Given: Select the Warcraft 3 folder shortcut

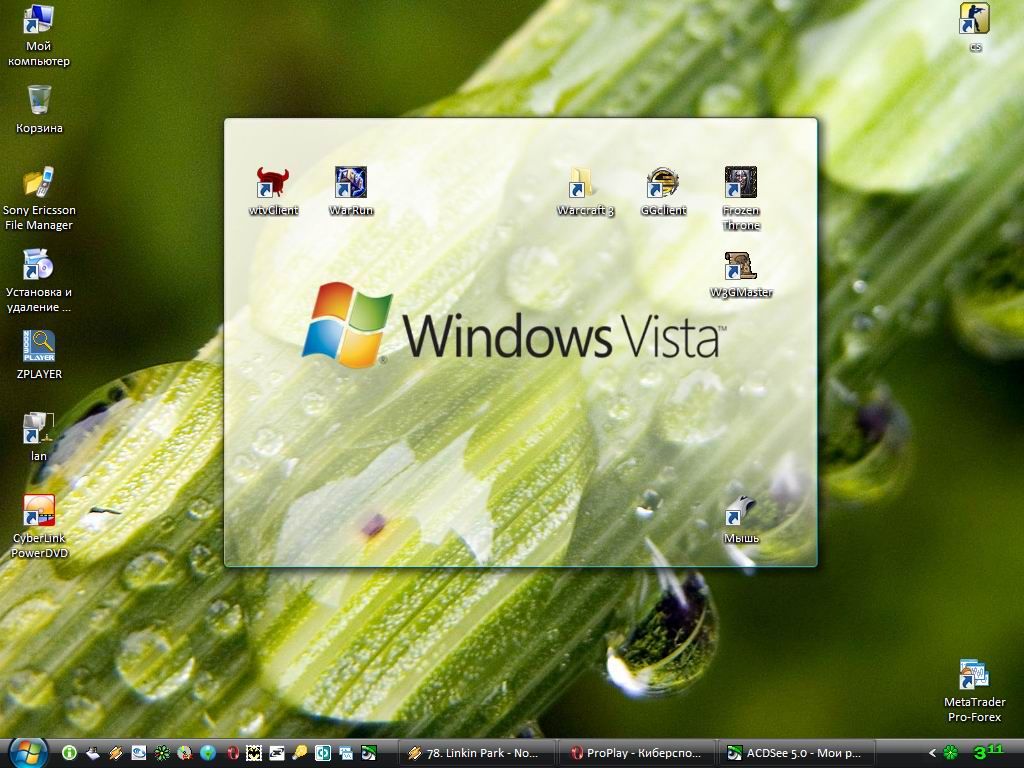Looking at the screenshot, I should pos(585,191).
